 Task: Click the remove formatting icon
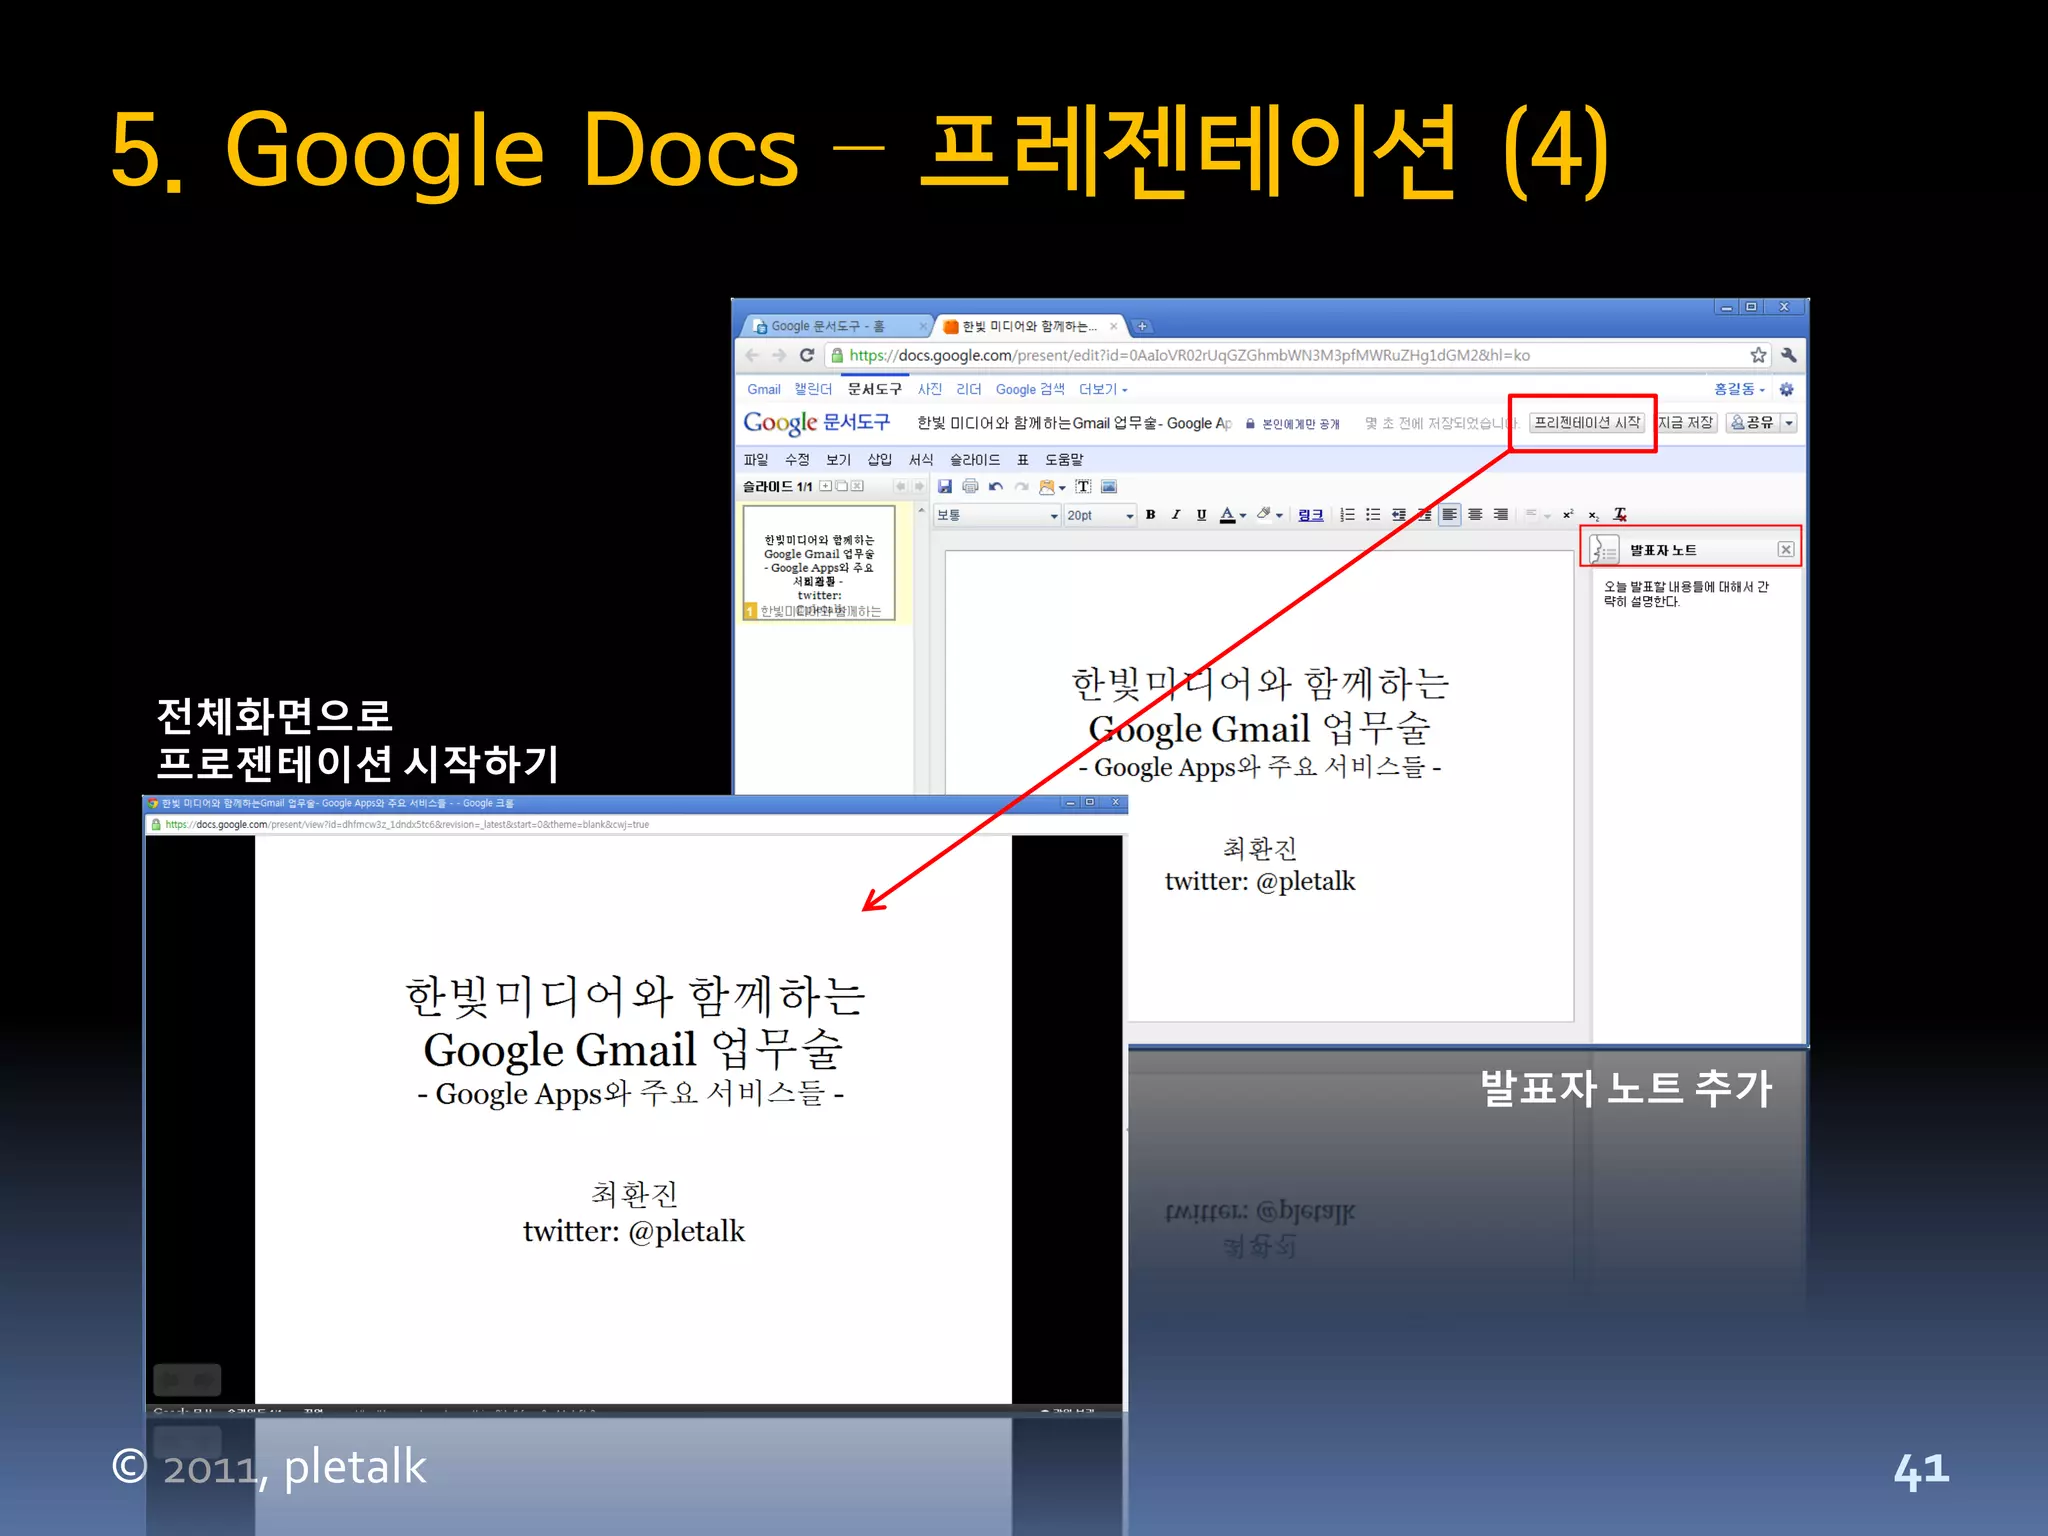click(1620, 515)
